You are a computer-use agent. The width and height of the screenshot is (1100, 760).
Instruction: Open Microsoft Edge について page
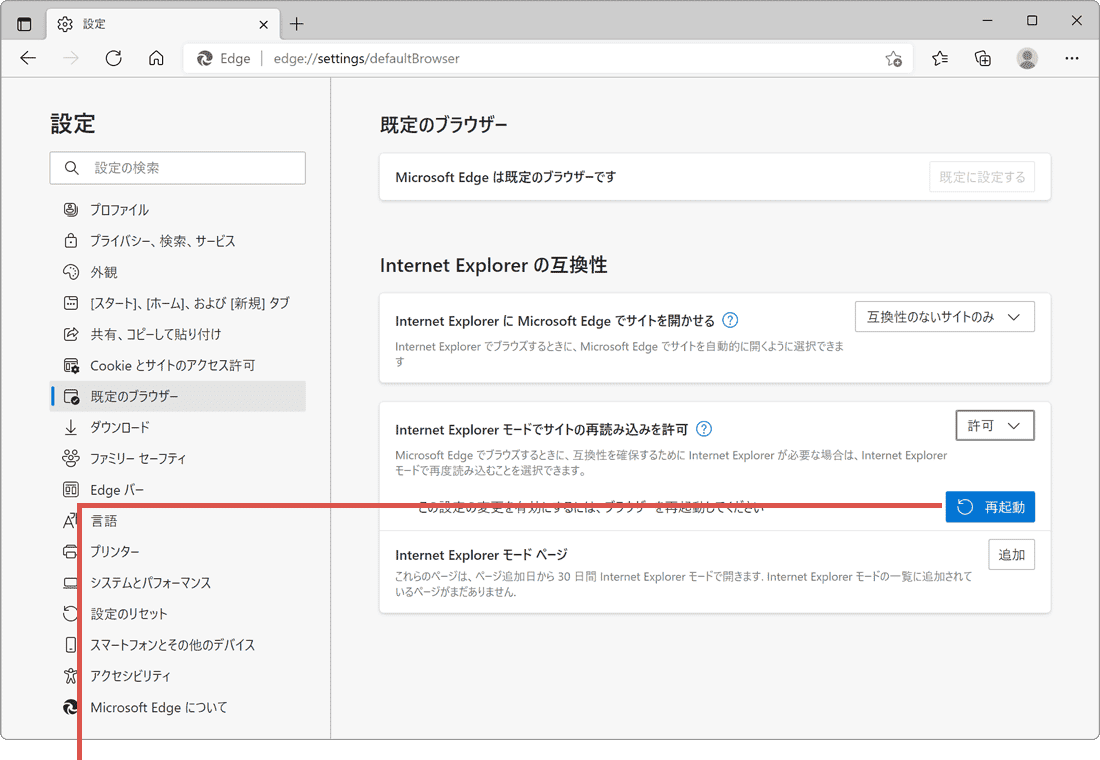click(x=177, y=707)
